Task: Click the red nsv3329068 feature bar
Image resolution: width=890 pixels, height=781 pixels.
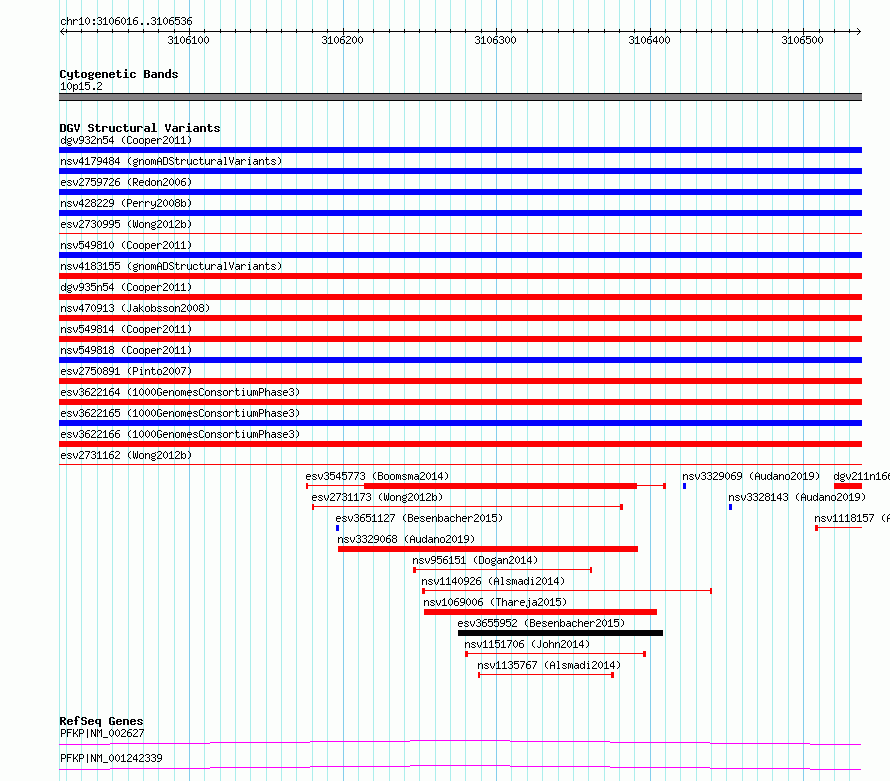Action: [x=488, y=549]
